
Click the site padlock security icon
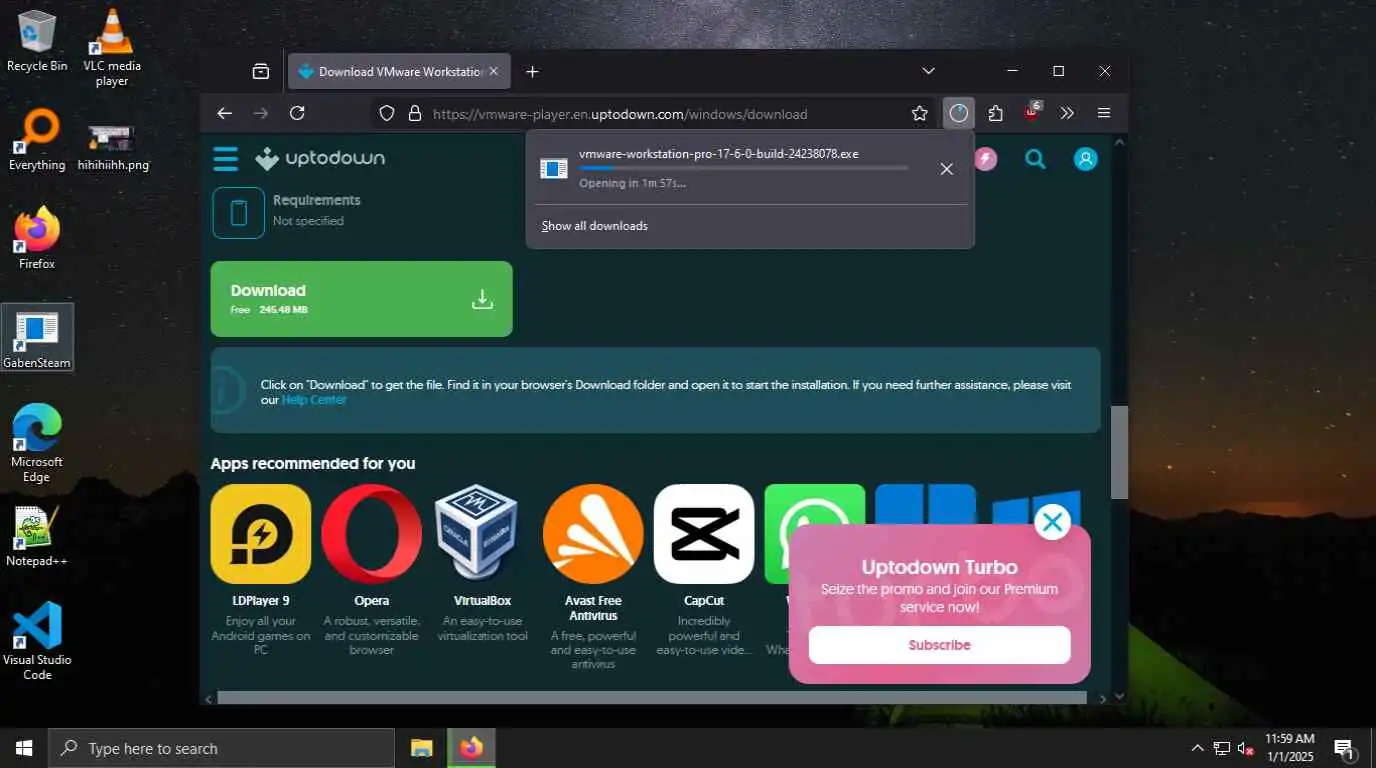coord(415,114)
